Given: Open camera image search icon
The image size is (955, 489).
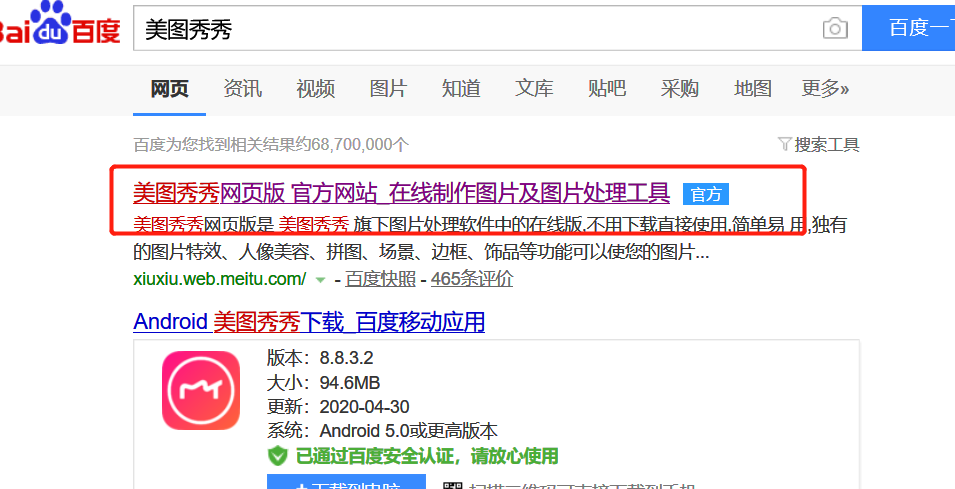Looking at the screenshot, I should (834, 28).
